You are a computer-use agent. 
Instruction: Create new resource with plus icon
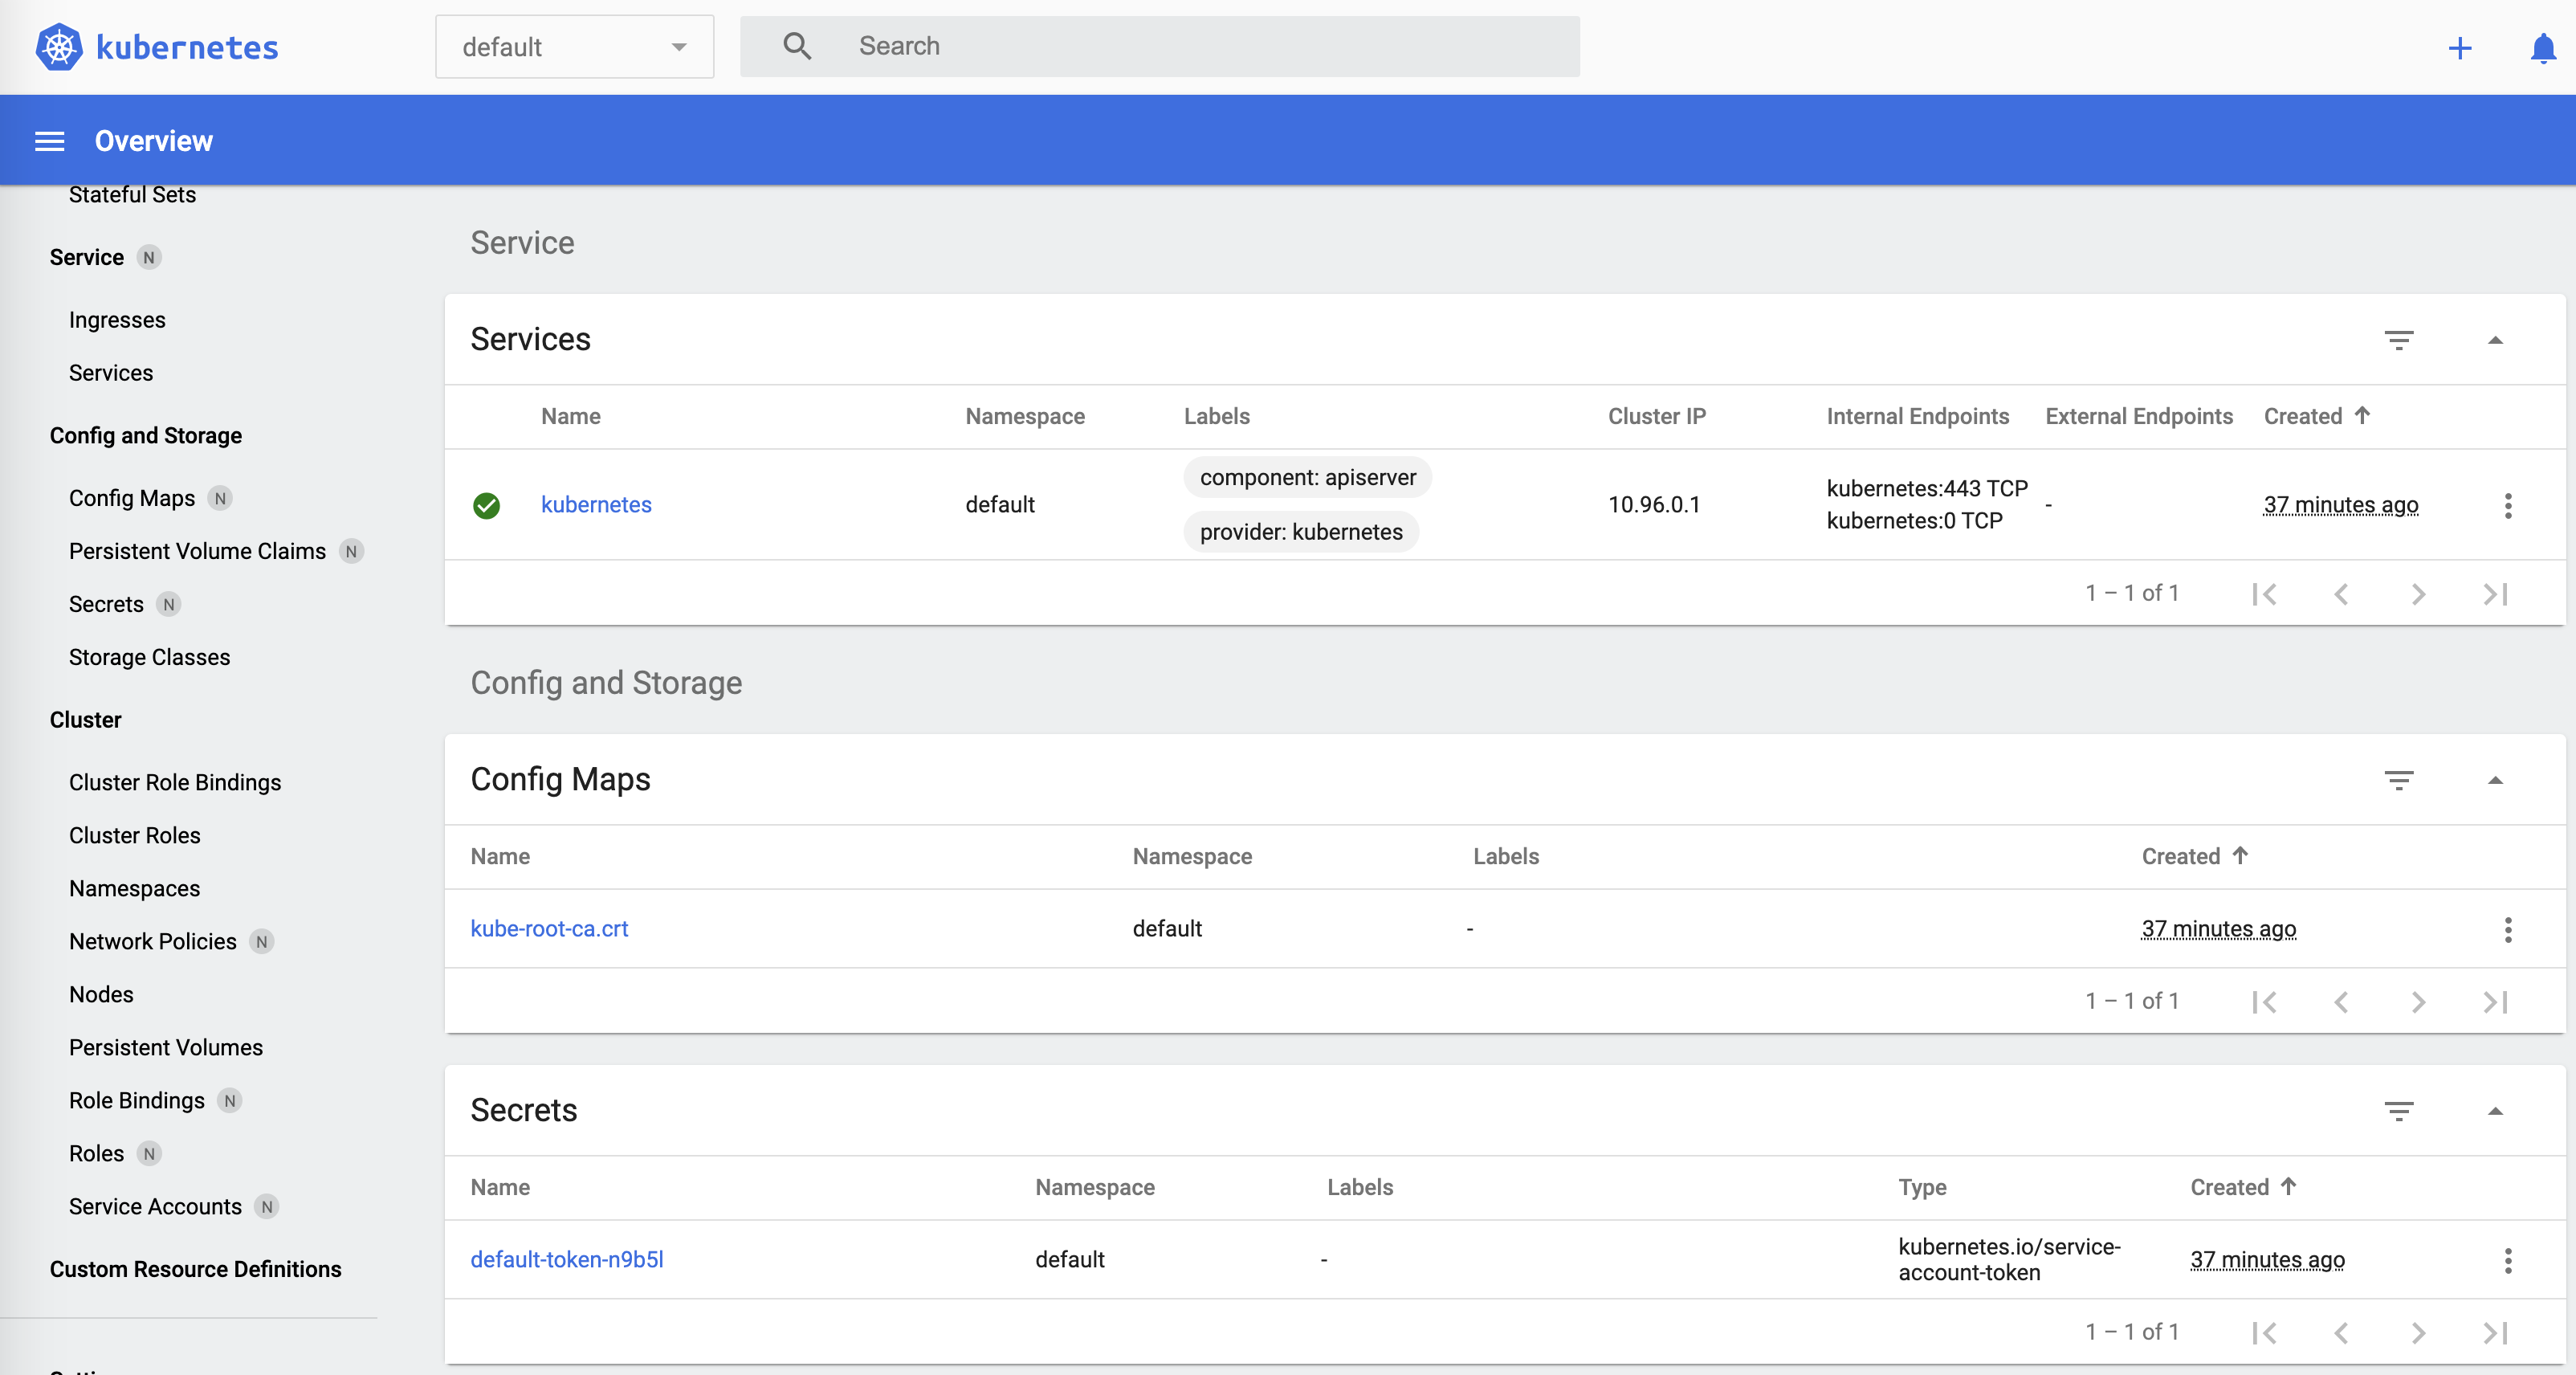[x=2460, y=47]
